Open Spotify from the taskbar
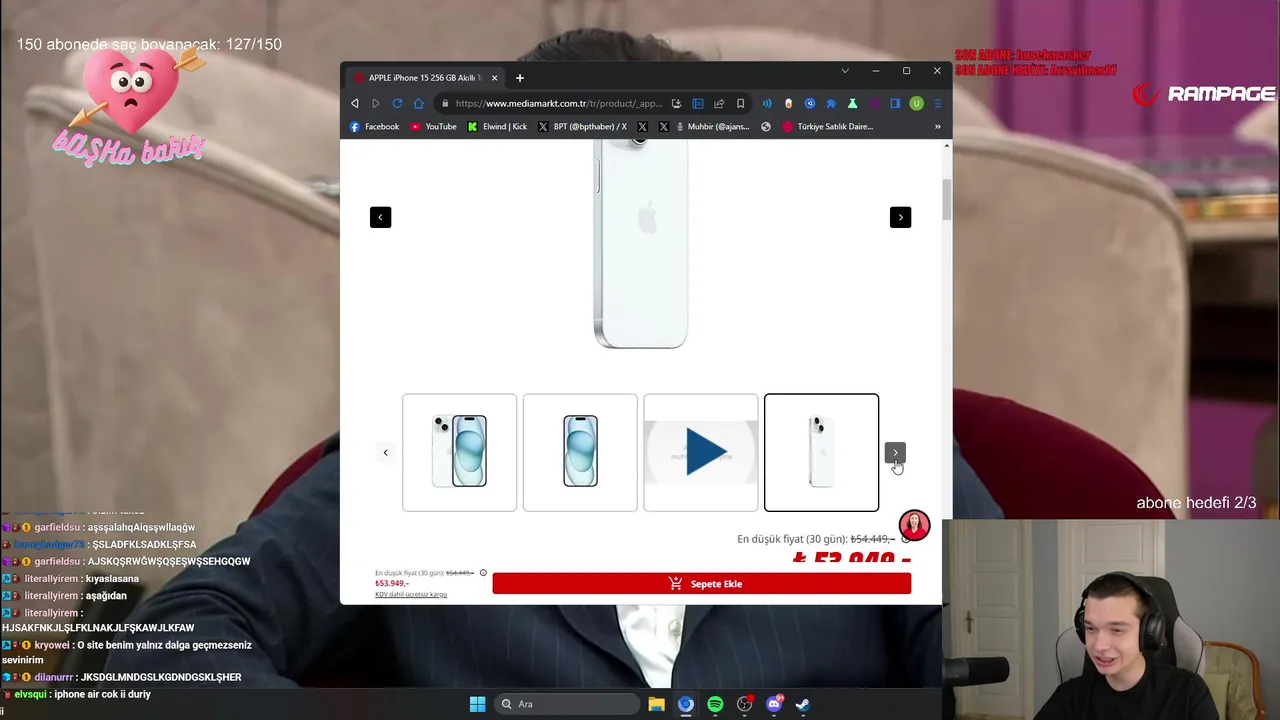Image resolution: width=1280 pixels, height=720 pixels. pyautogui.click(x=715, y=704)
